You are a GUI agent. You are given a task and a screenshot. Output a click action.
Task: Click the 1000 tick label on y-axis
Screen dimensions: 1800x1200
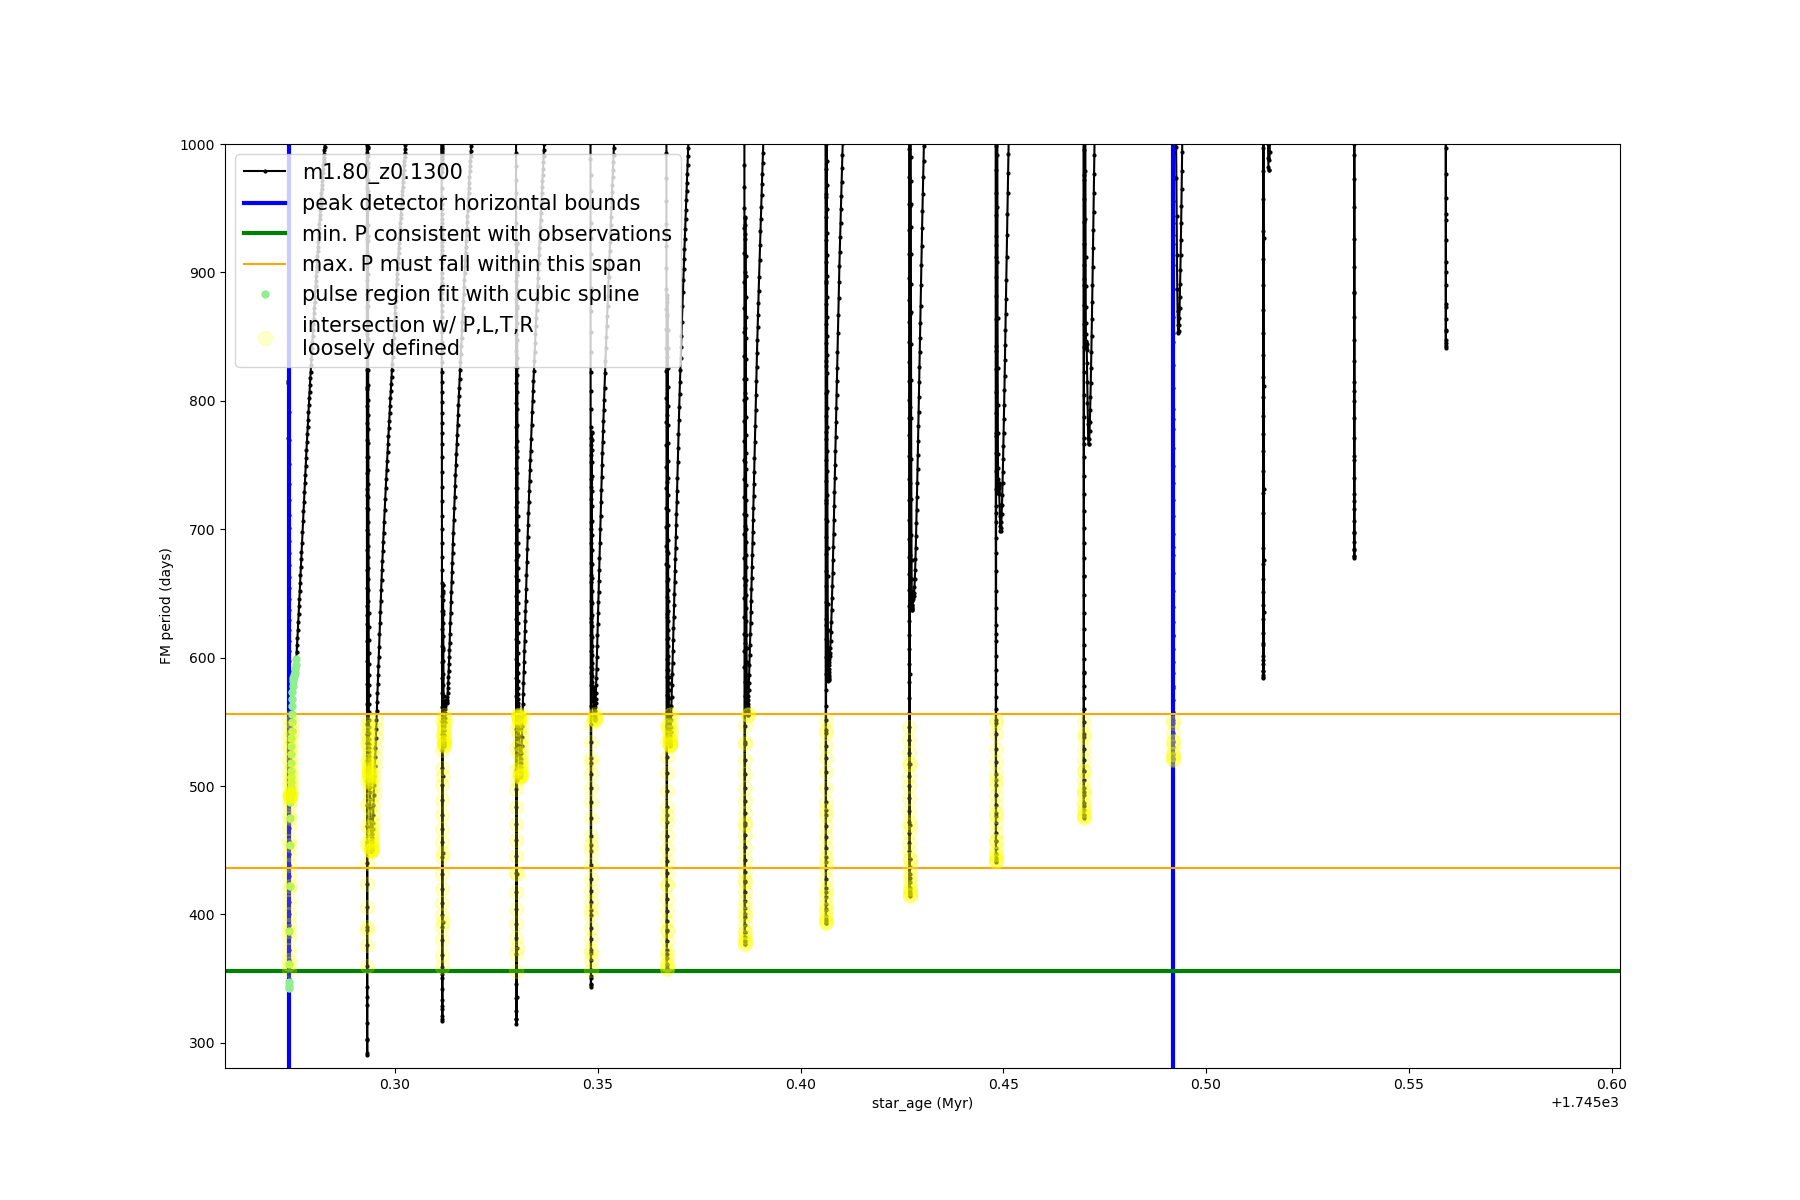(x=197, y=145)
